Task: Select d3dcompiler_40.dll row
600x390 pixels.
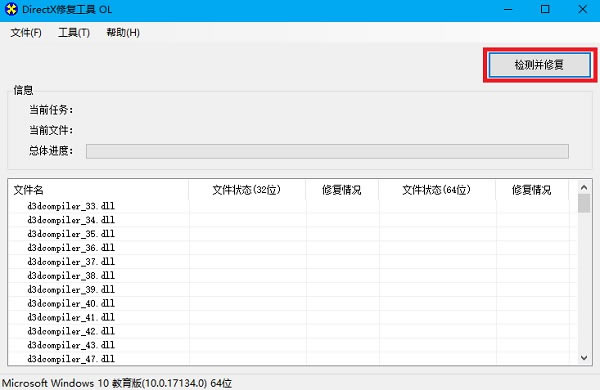Action: point(292,304)
